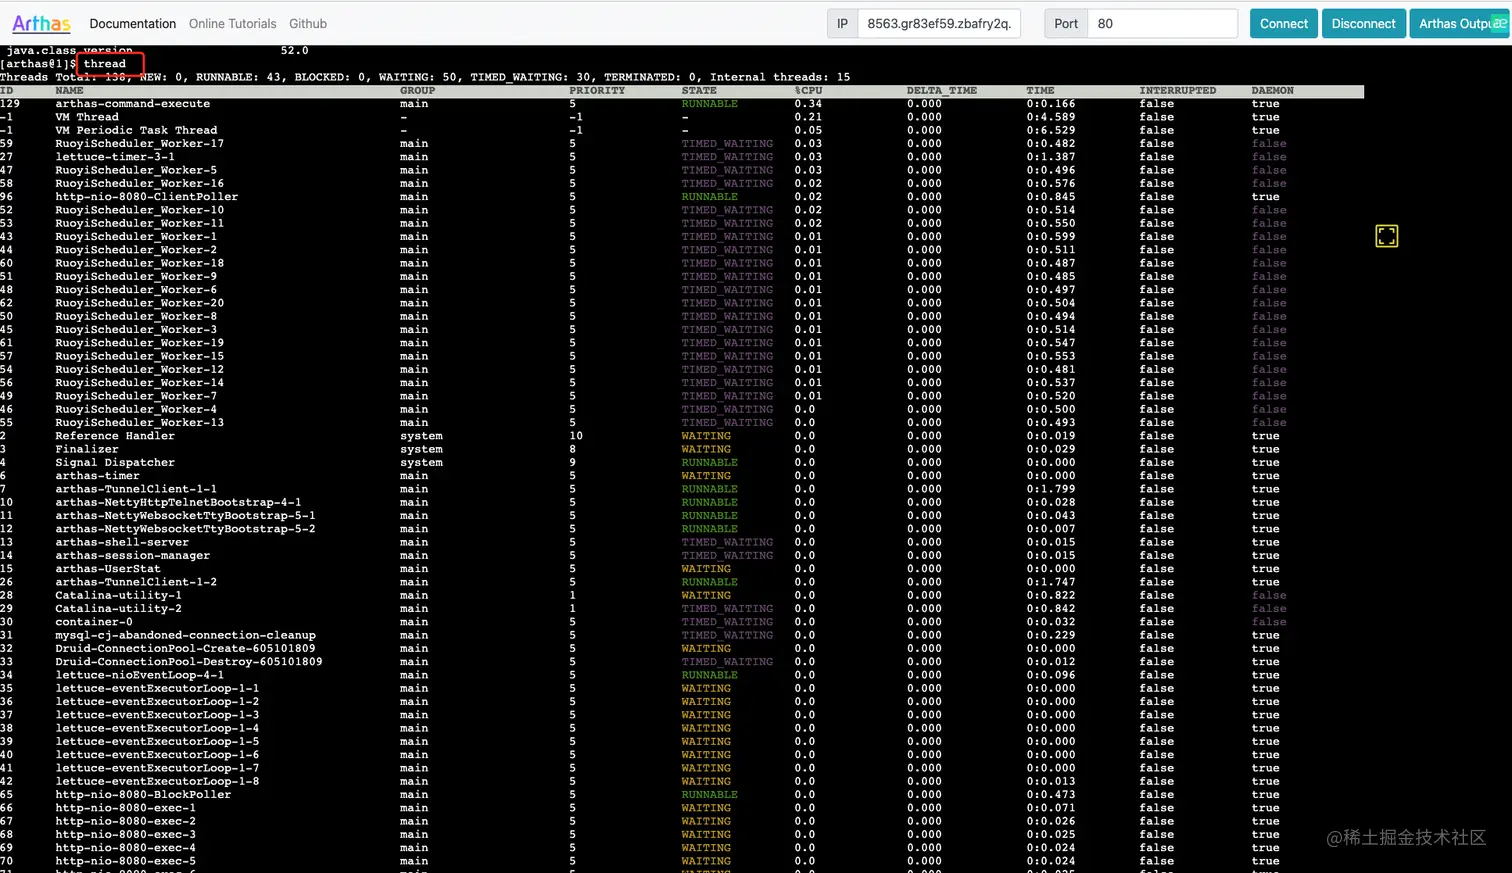Select the arthas-session-manager thread name
The height and width of the screenshot is (873, 1512).
tap(133, 556)
